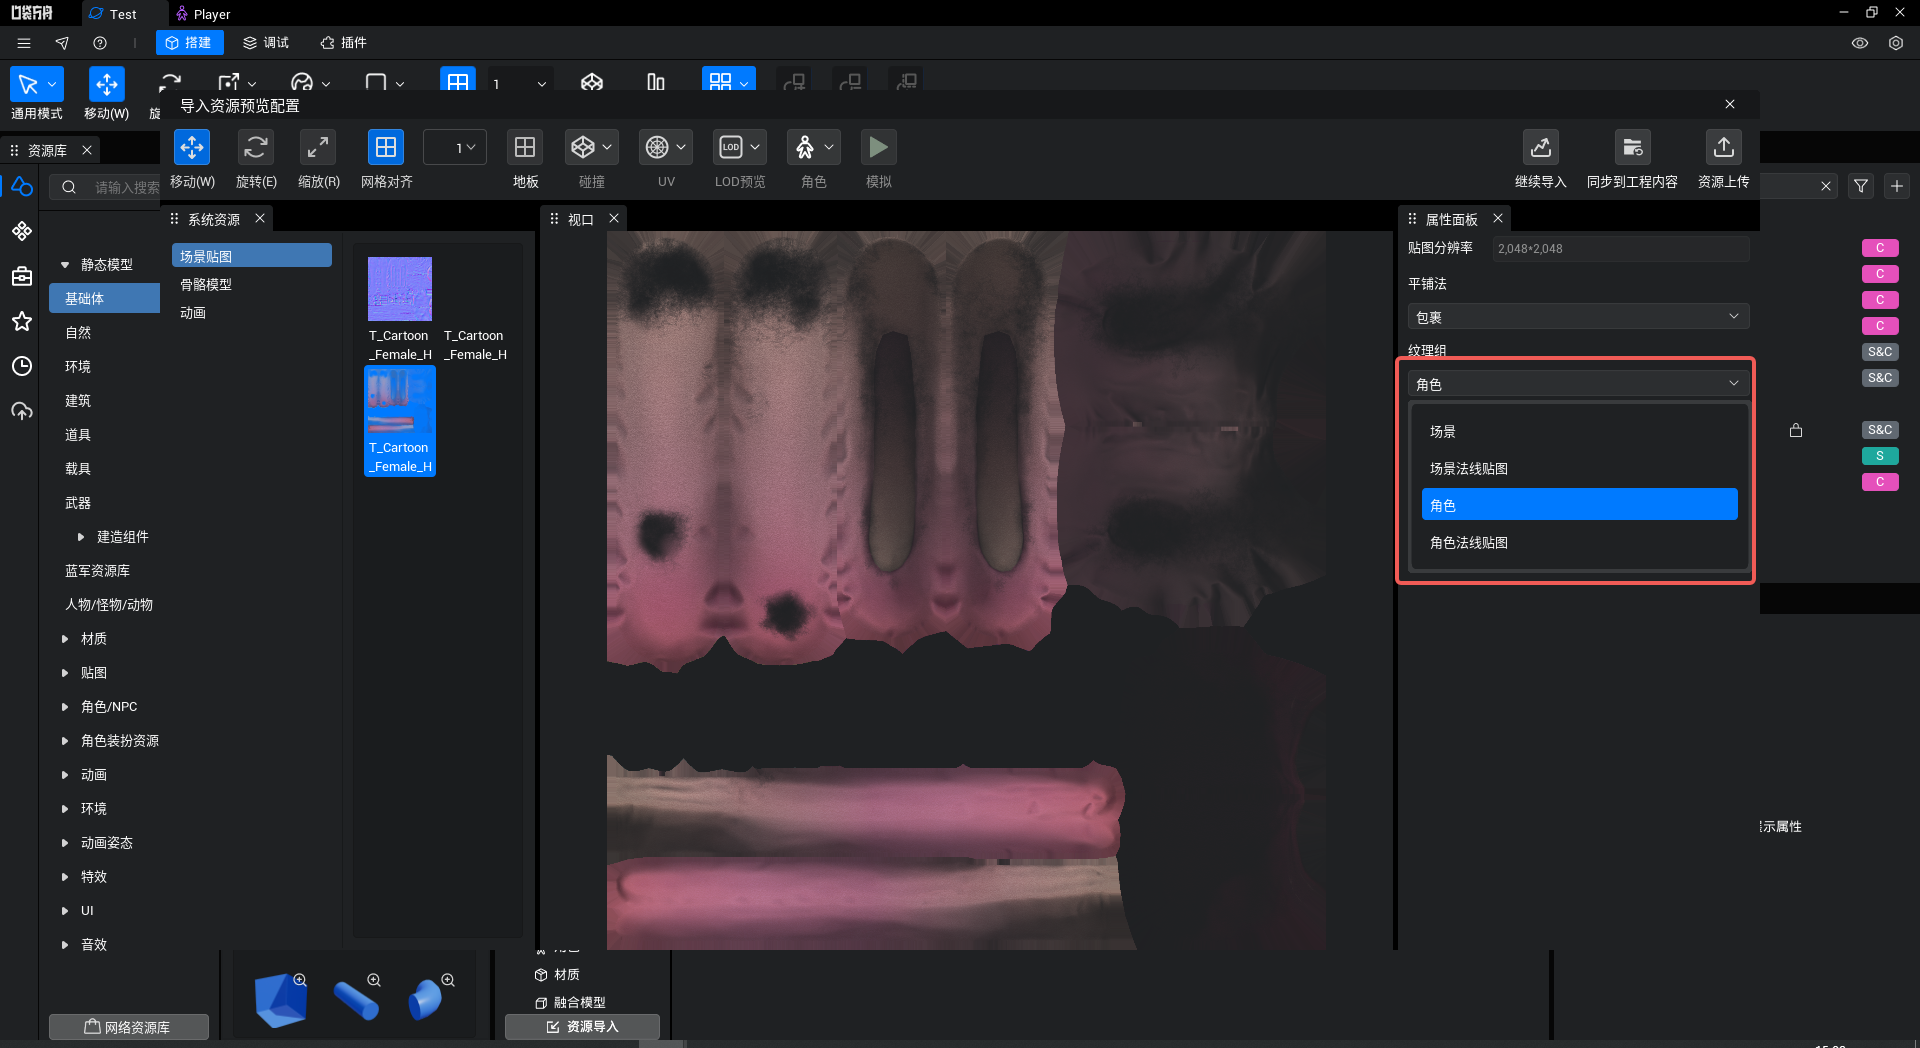Open the hamburger main menu
Viewport: 1920px width, 1048px height.
click(x=24, y=43)
